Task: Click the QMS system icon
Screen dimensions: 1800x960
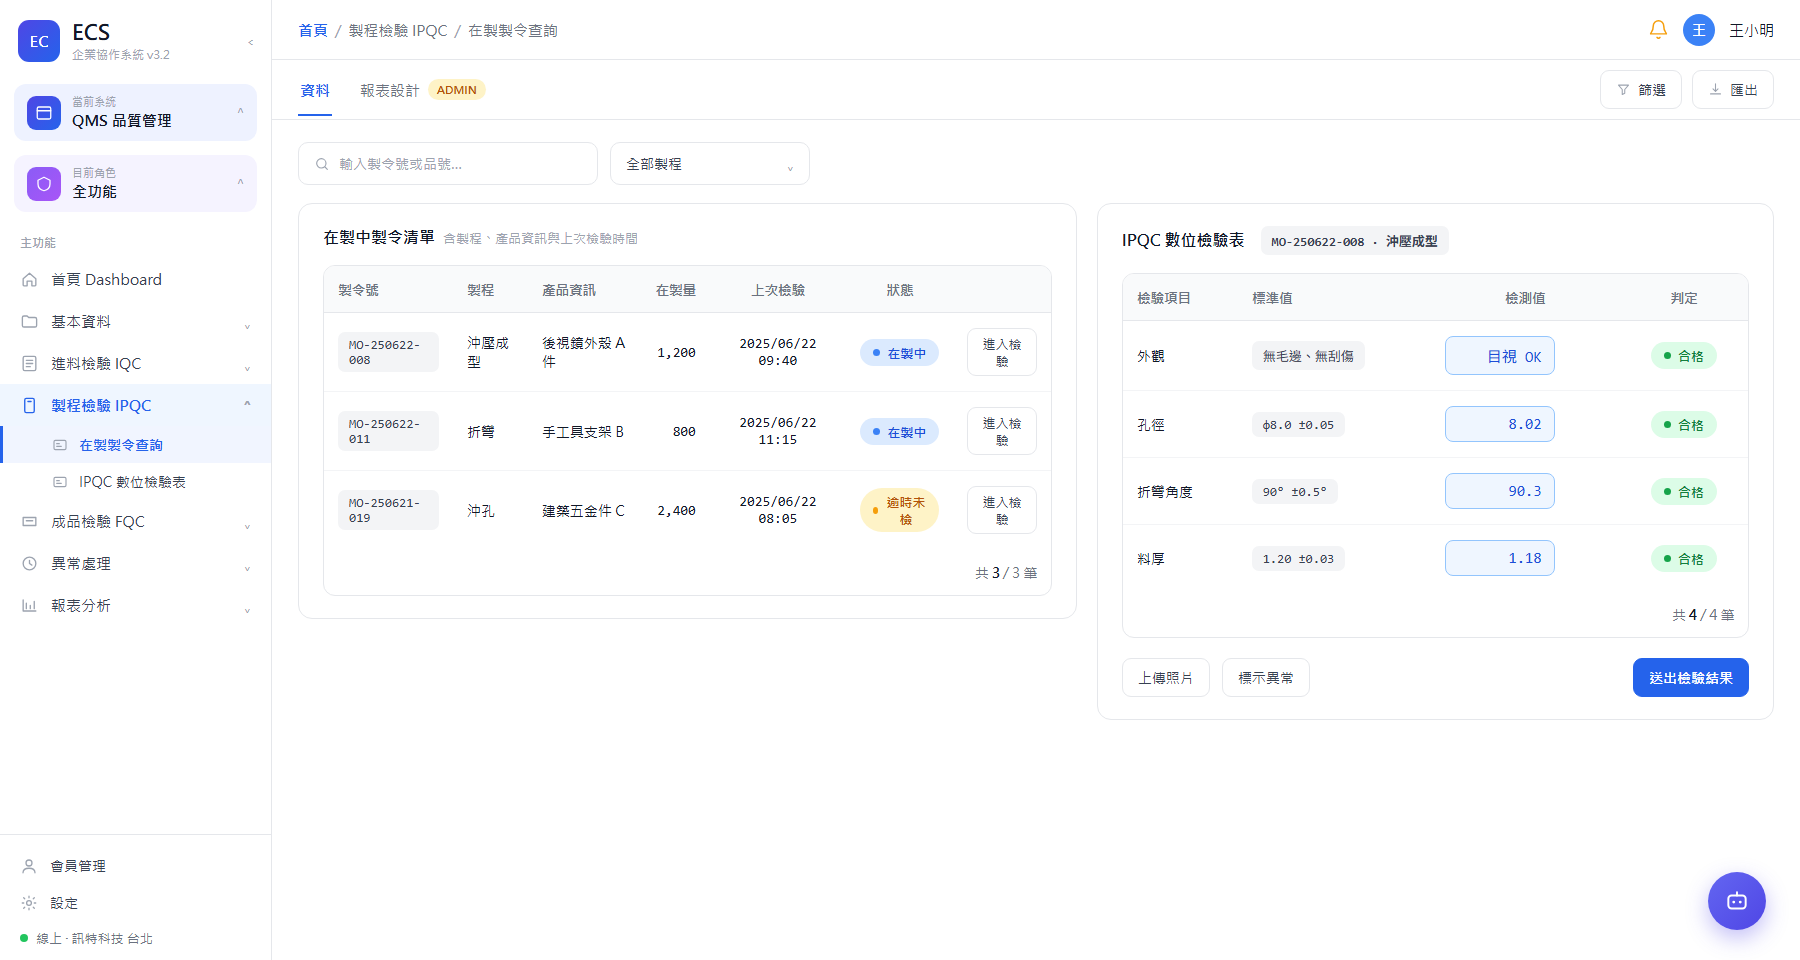Action: (44, 113)
